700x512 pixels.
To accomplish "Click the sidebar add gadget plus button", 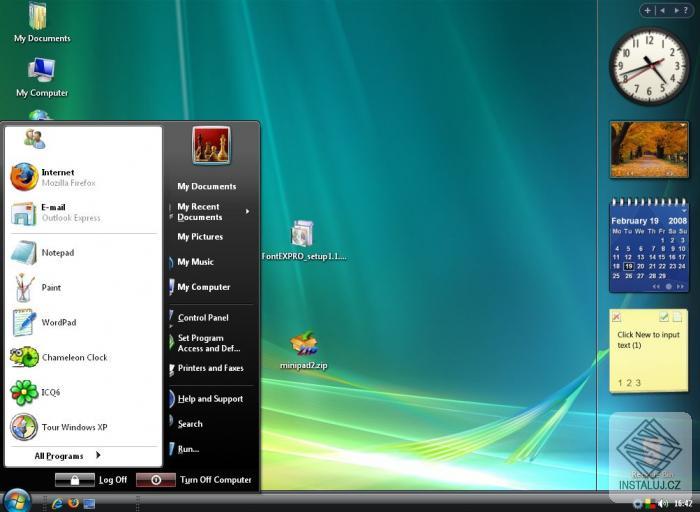I will (x=648, y=10).
